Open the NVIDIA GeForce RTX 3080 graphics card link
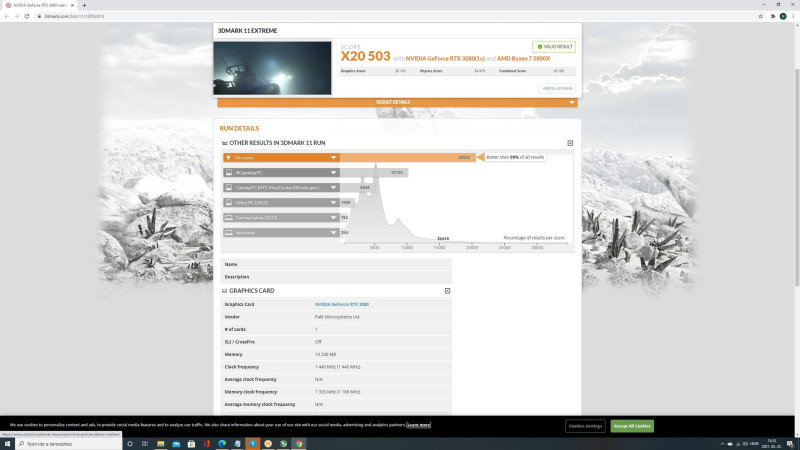Viewport: 800px width, 450px height. 342,304
